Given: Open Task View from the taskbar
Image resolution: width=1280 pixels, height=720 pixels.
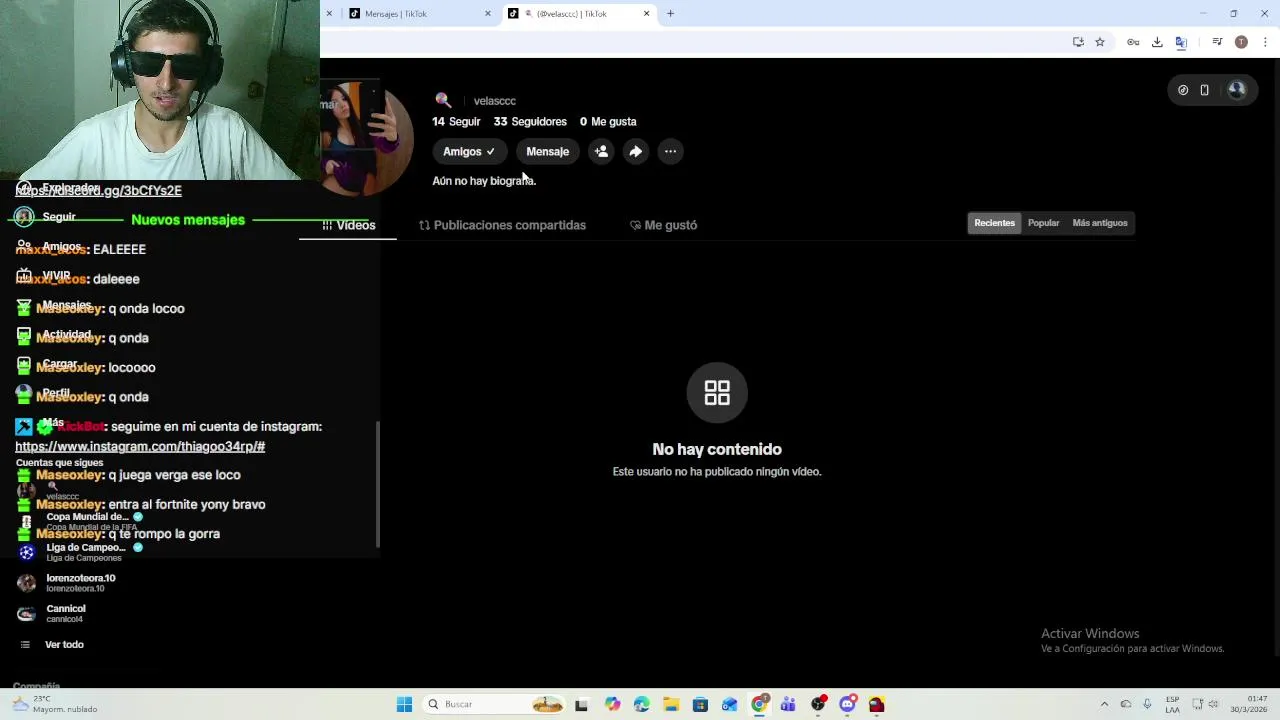Looking at the screenshot, I should point(581,704).
